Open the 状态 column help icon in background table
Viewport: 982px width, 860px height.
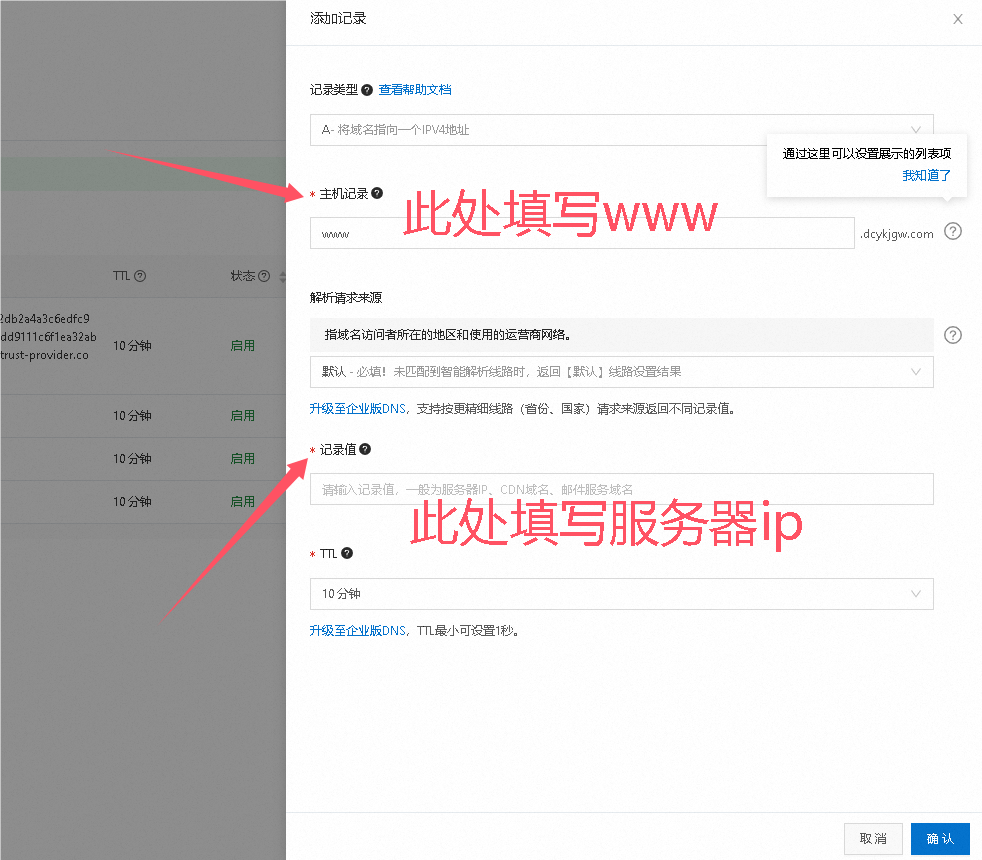[264, 276]
